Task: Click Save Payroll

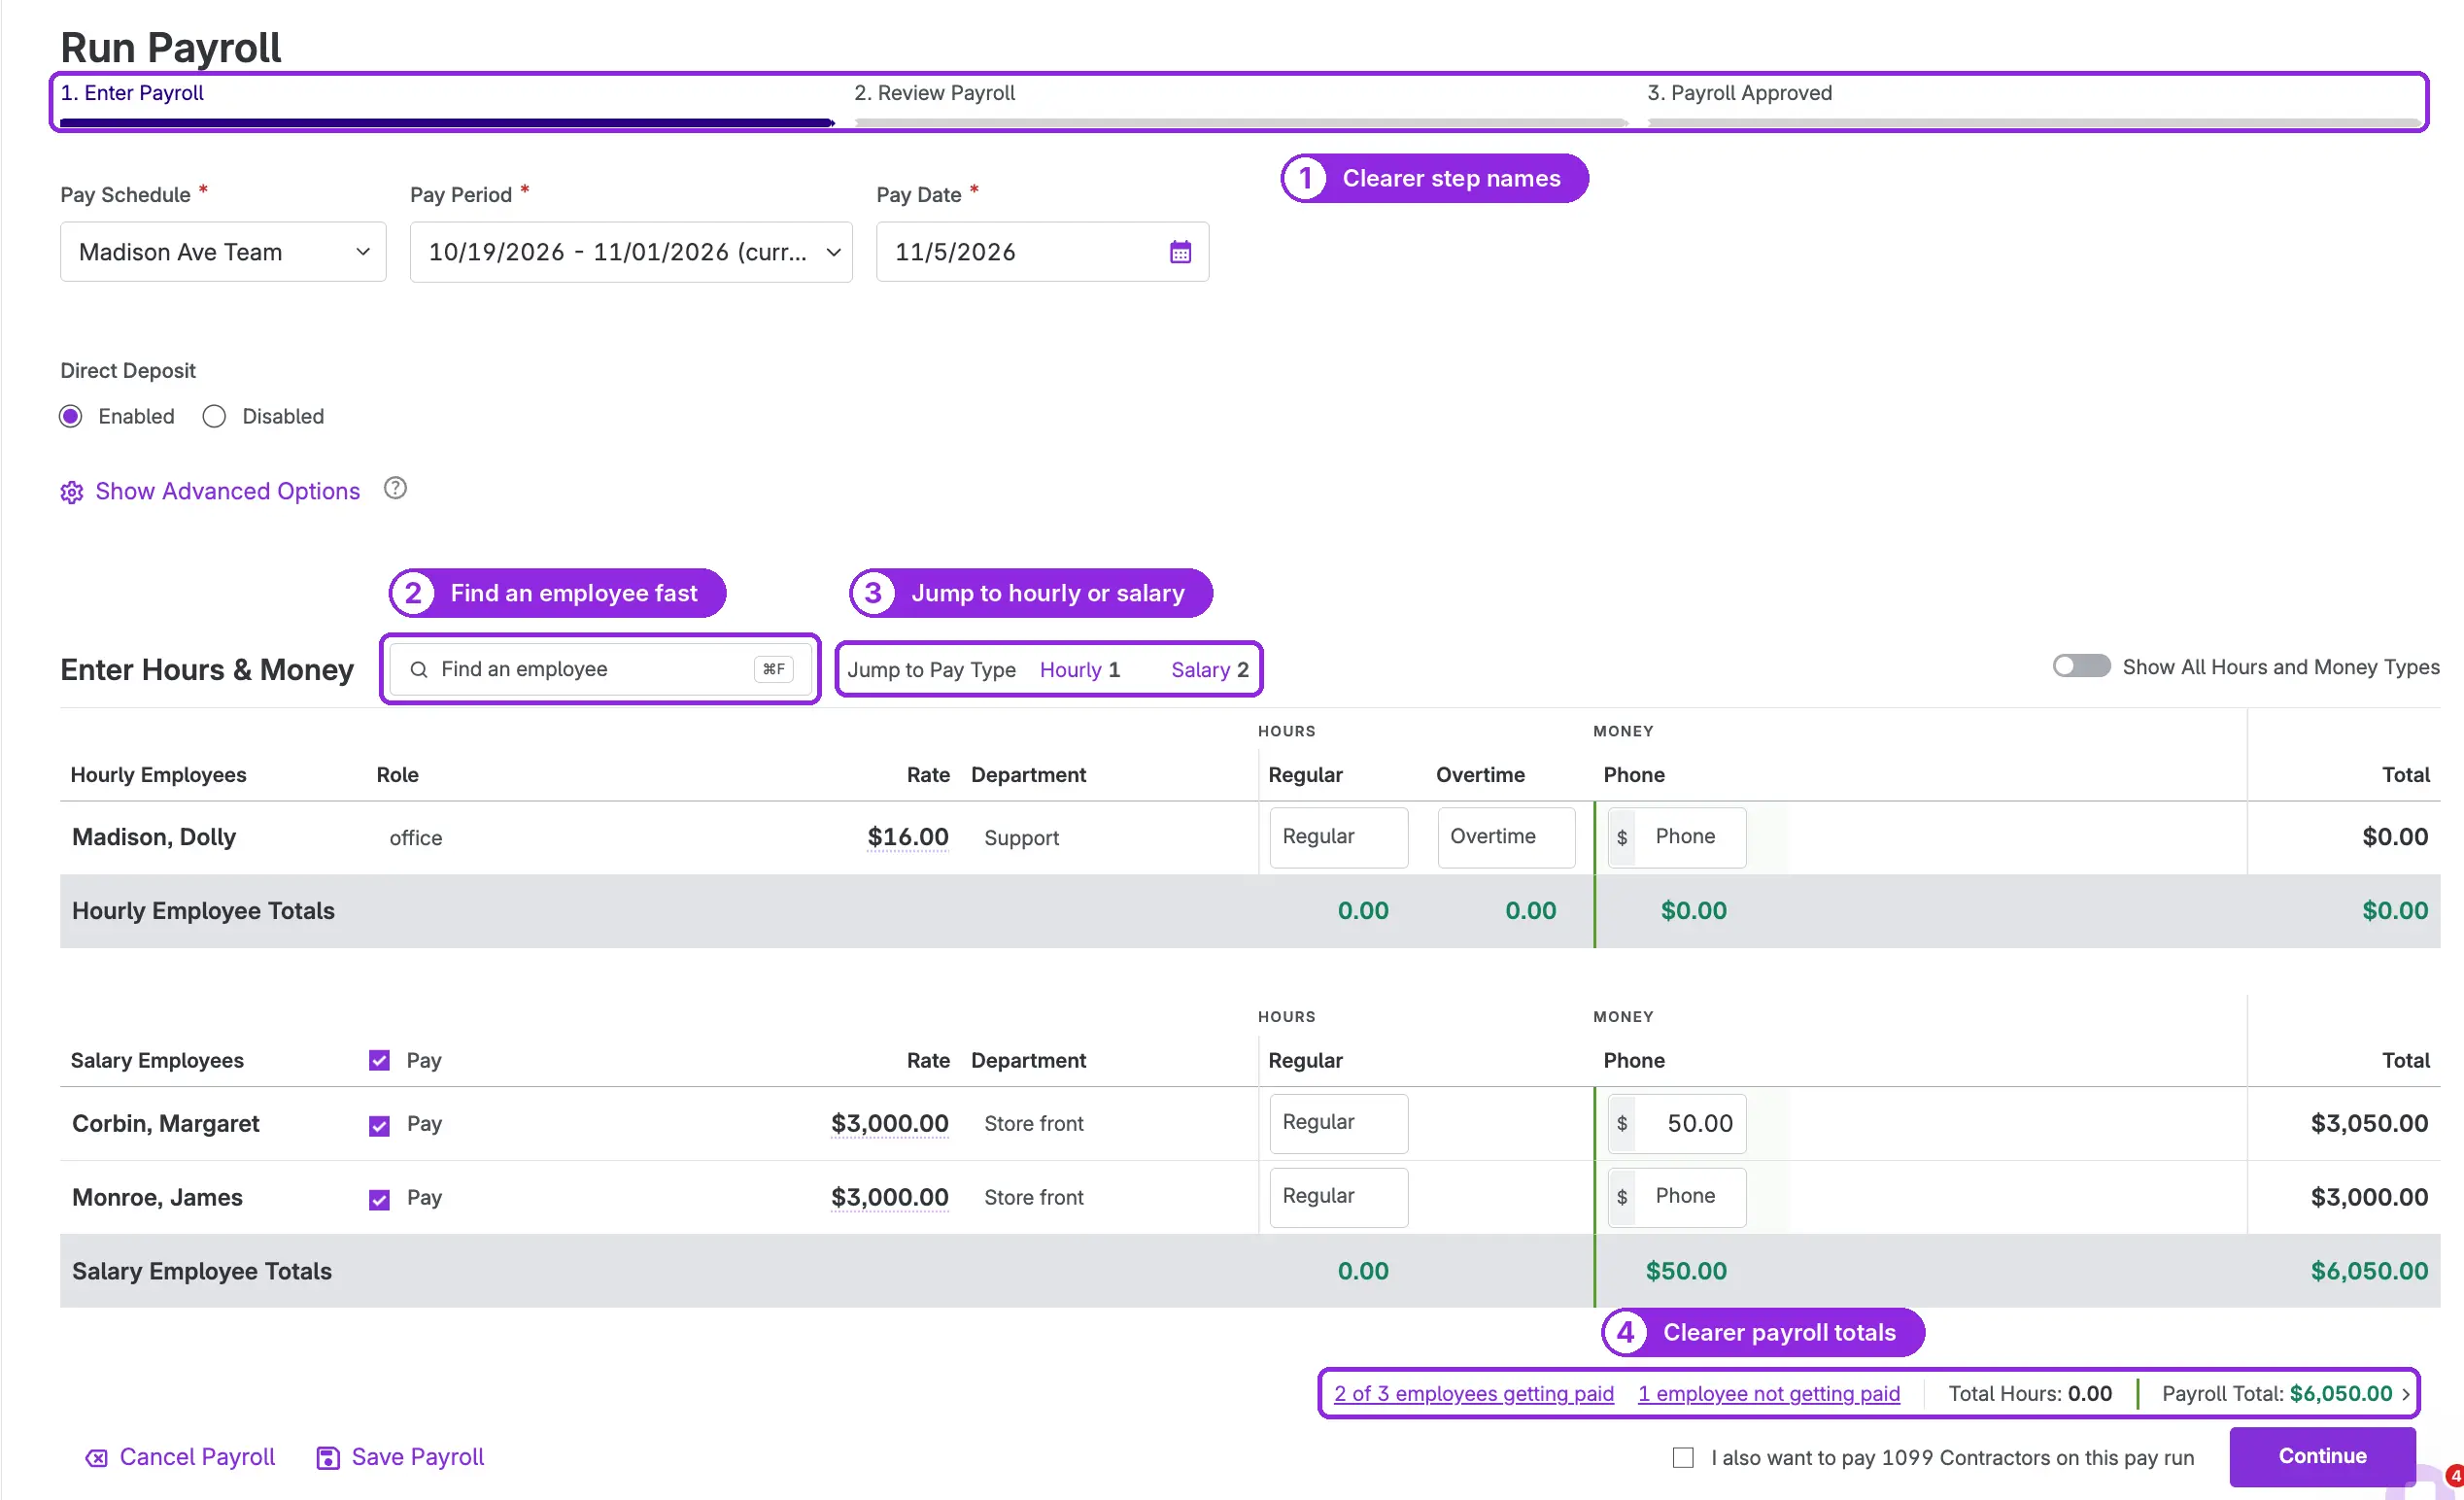Action: [418, 1457]
